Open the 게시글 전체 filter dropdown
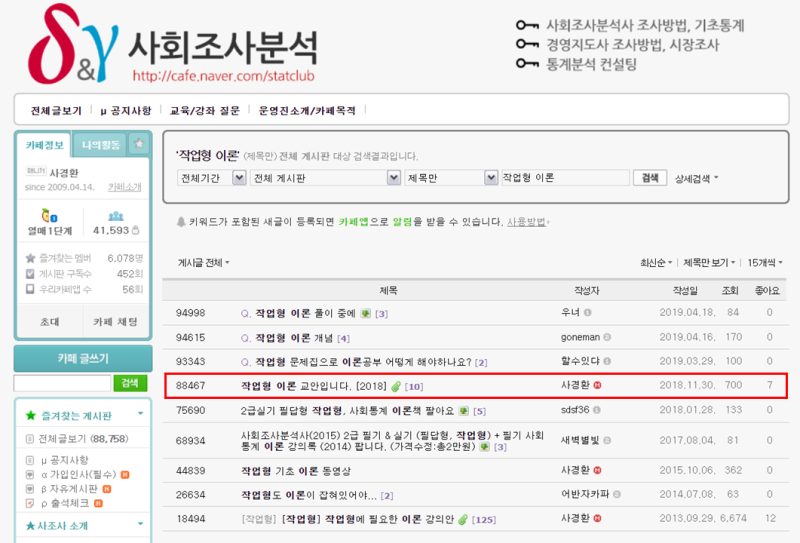The width and height of the screenshot is (800, 543). [x=203, y=263]
